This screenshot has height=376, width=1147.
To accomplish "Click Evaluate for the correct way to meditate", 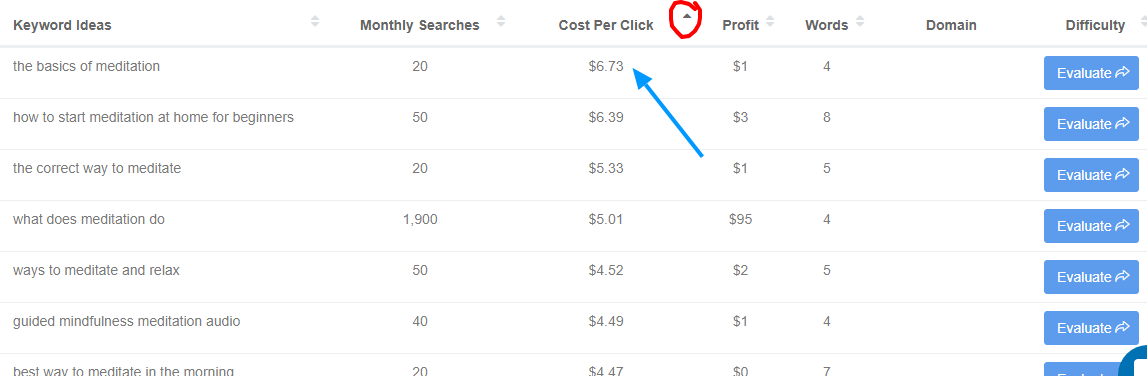I will coord(1091,175).
